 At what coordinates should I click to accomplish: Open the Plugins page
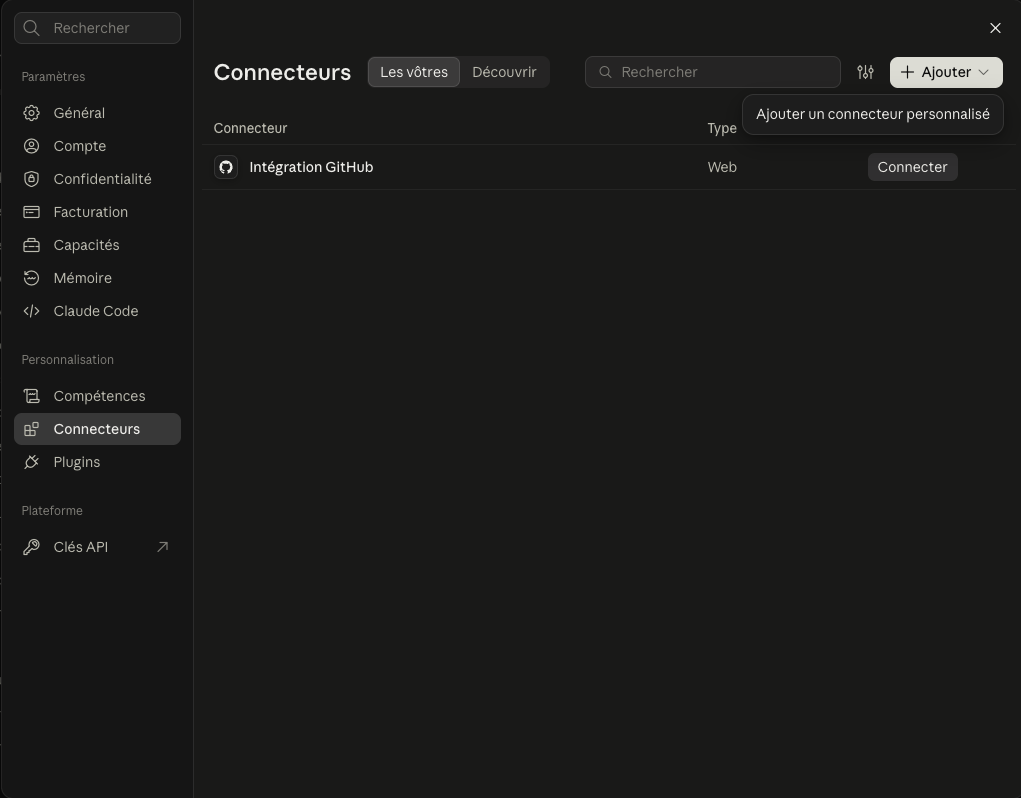pos(97,462)
